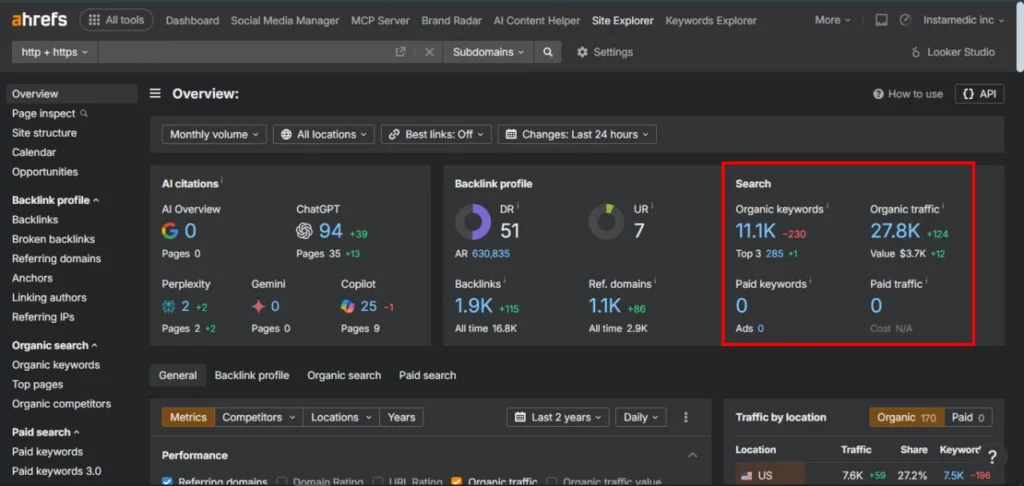Switch to Paid search tab
The width and height of the screenshot is (1024, 486).
click(x=428, y=376)
